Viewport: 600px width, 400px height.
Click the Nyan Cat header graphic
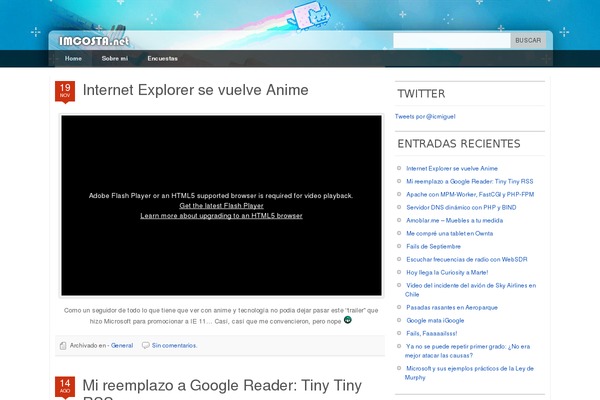pos(310,17)
